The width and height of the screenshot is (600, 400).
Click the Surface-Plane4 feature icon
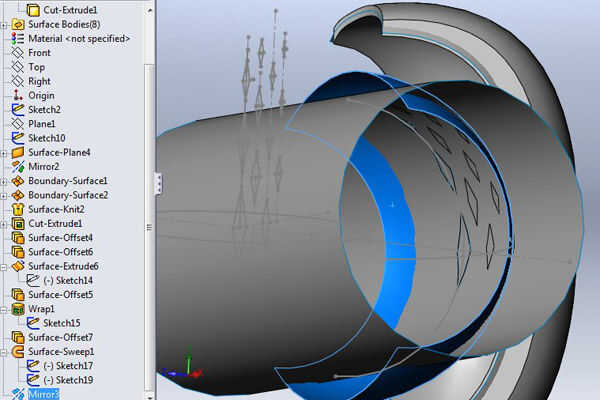coord(18,152)
